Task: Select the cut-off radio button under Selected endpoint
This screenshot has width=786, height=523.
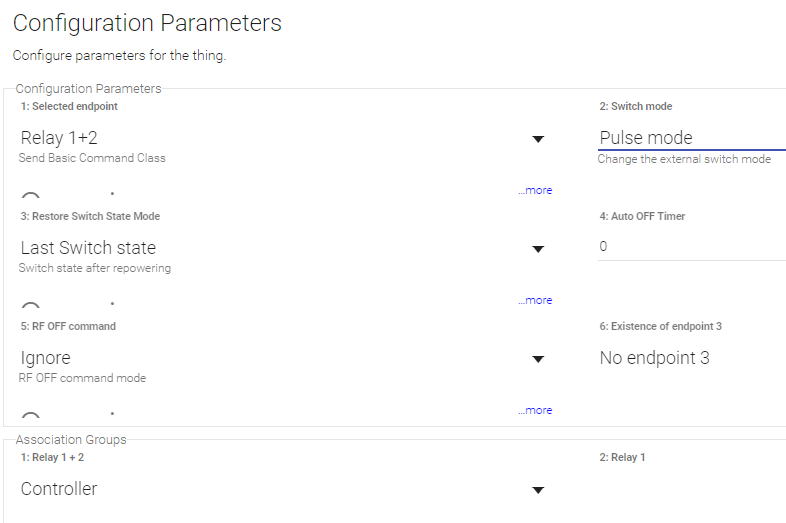Action: [x=31, y=196]
